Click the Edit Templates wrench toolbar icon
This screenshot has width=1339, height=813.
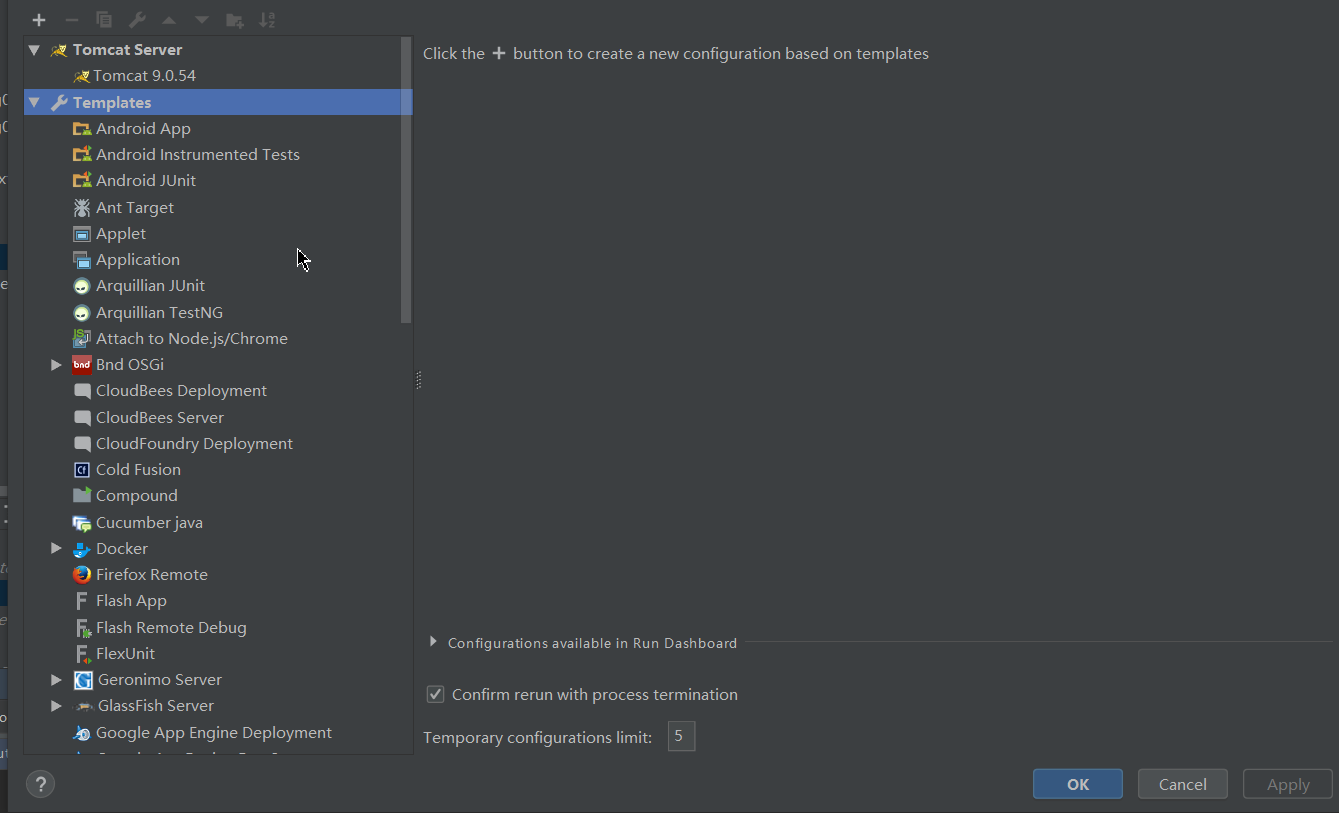pos(137,20)
